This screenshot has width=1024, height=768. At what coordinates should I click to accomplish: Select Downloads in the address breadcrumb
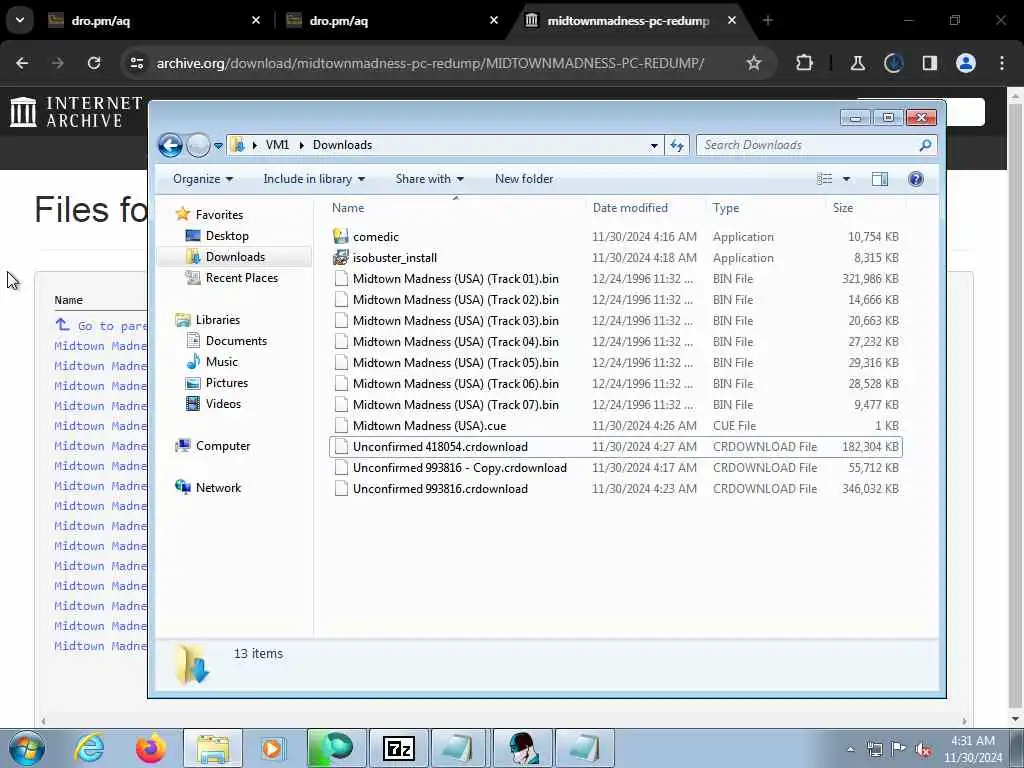[x=342, y=145]
